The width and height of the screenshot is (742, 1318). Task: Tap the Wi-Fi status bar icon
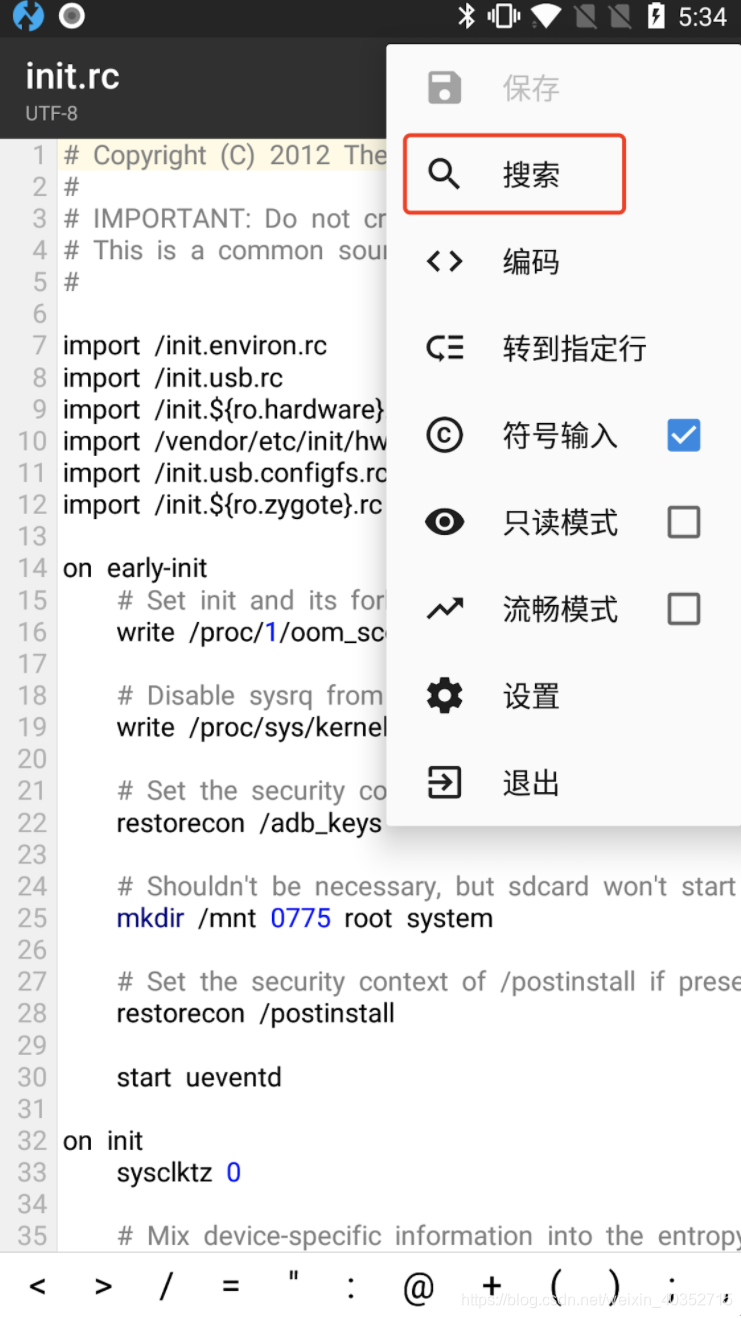click(x=546, y=17)
